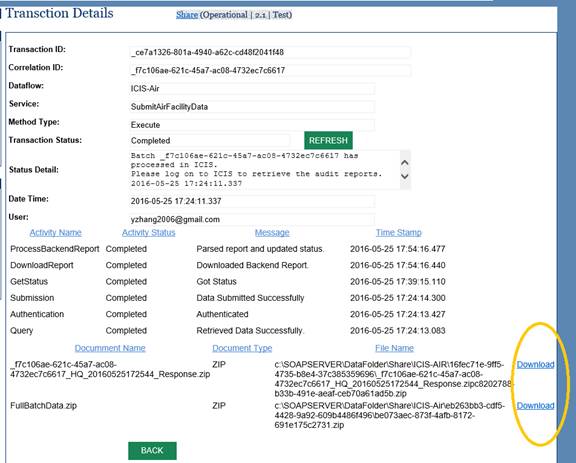Click the green BACK button
Viewport: 576px width, 463px height.
click(152, 451)
